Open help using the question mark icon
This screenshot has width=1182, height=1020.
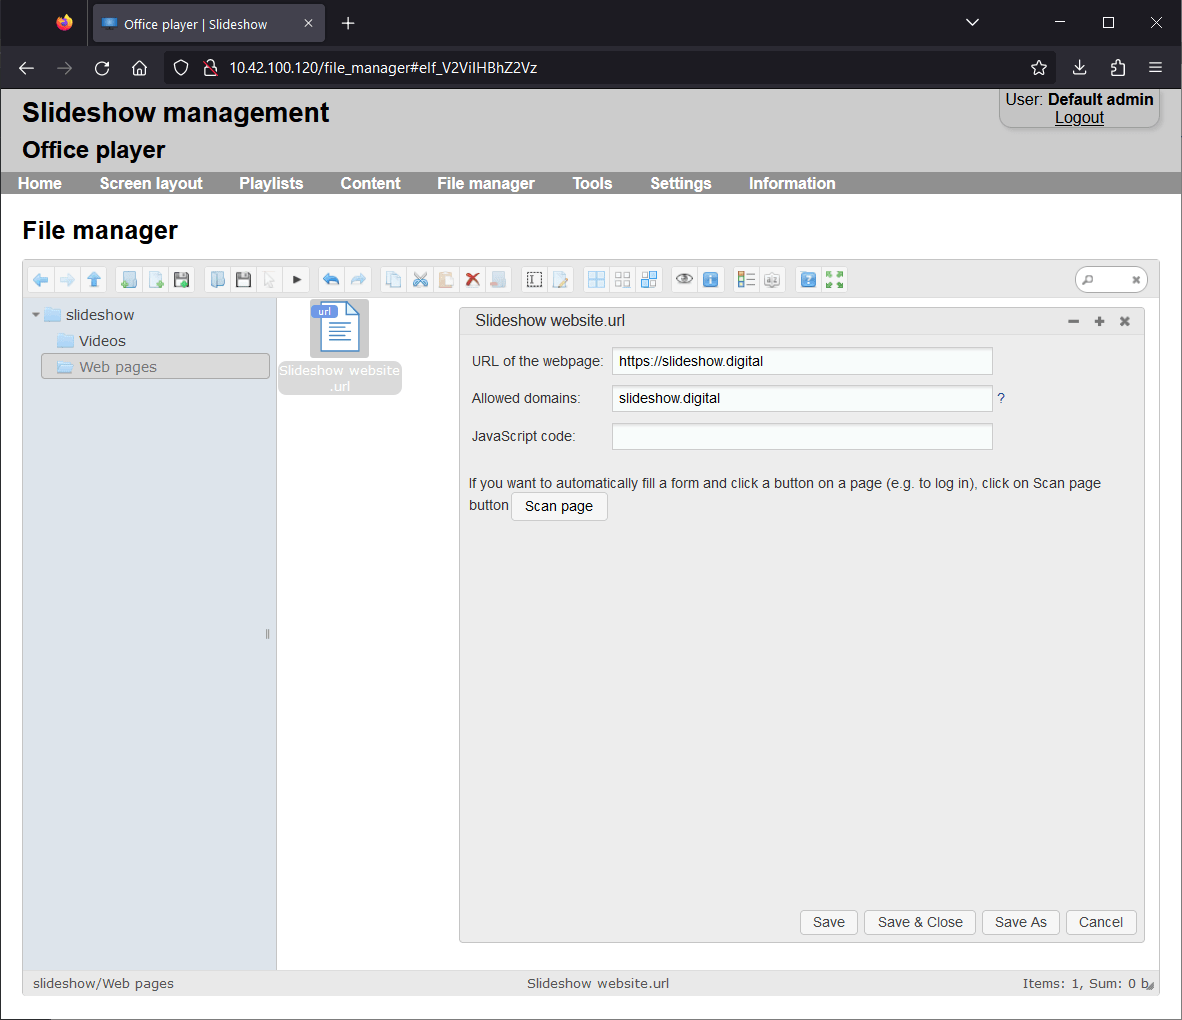coord(807,279)
